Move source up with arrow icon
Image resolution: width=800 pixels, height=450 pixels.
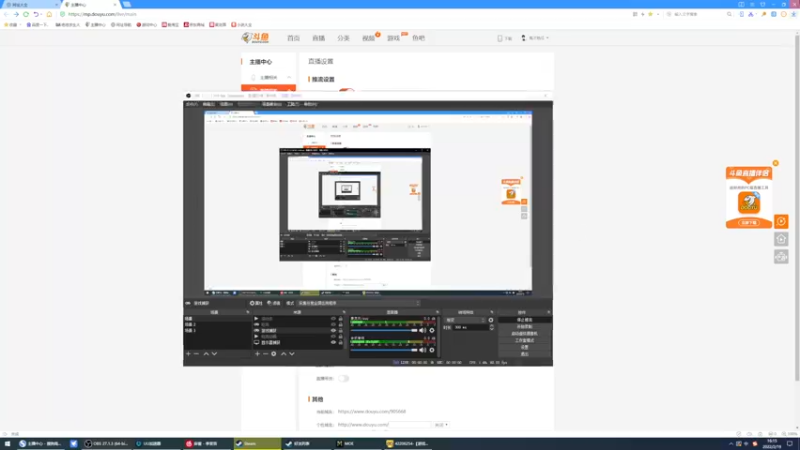284,354
